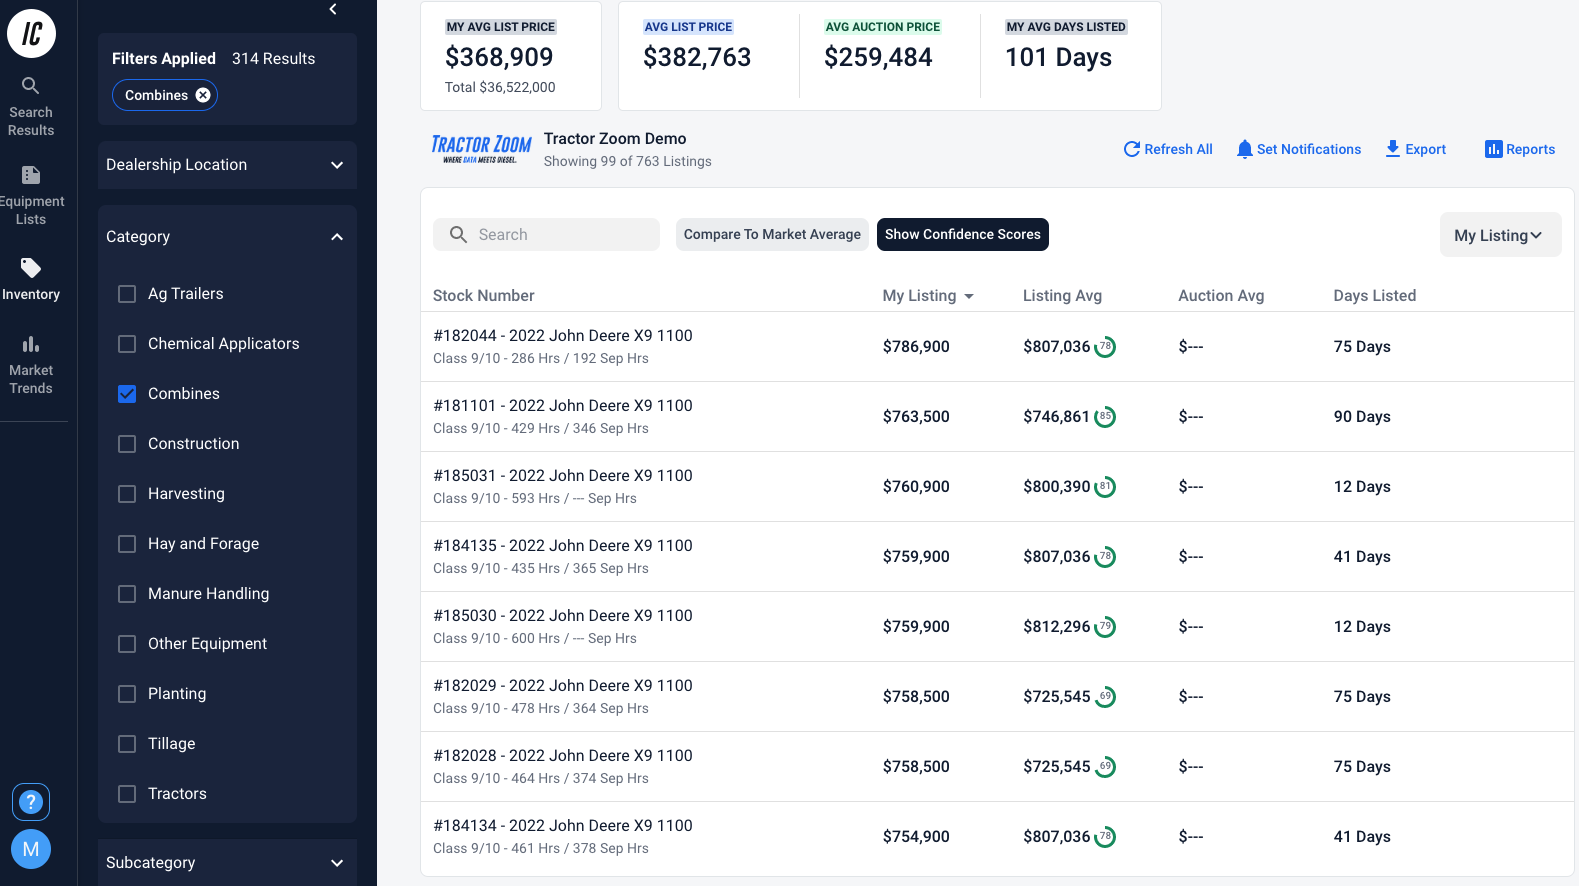Click the Set Notifications bell icon
Screen dimensions: 1579x886
1244,149
